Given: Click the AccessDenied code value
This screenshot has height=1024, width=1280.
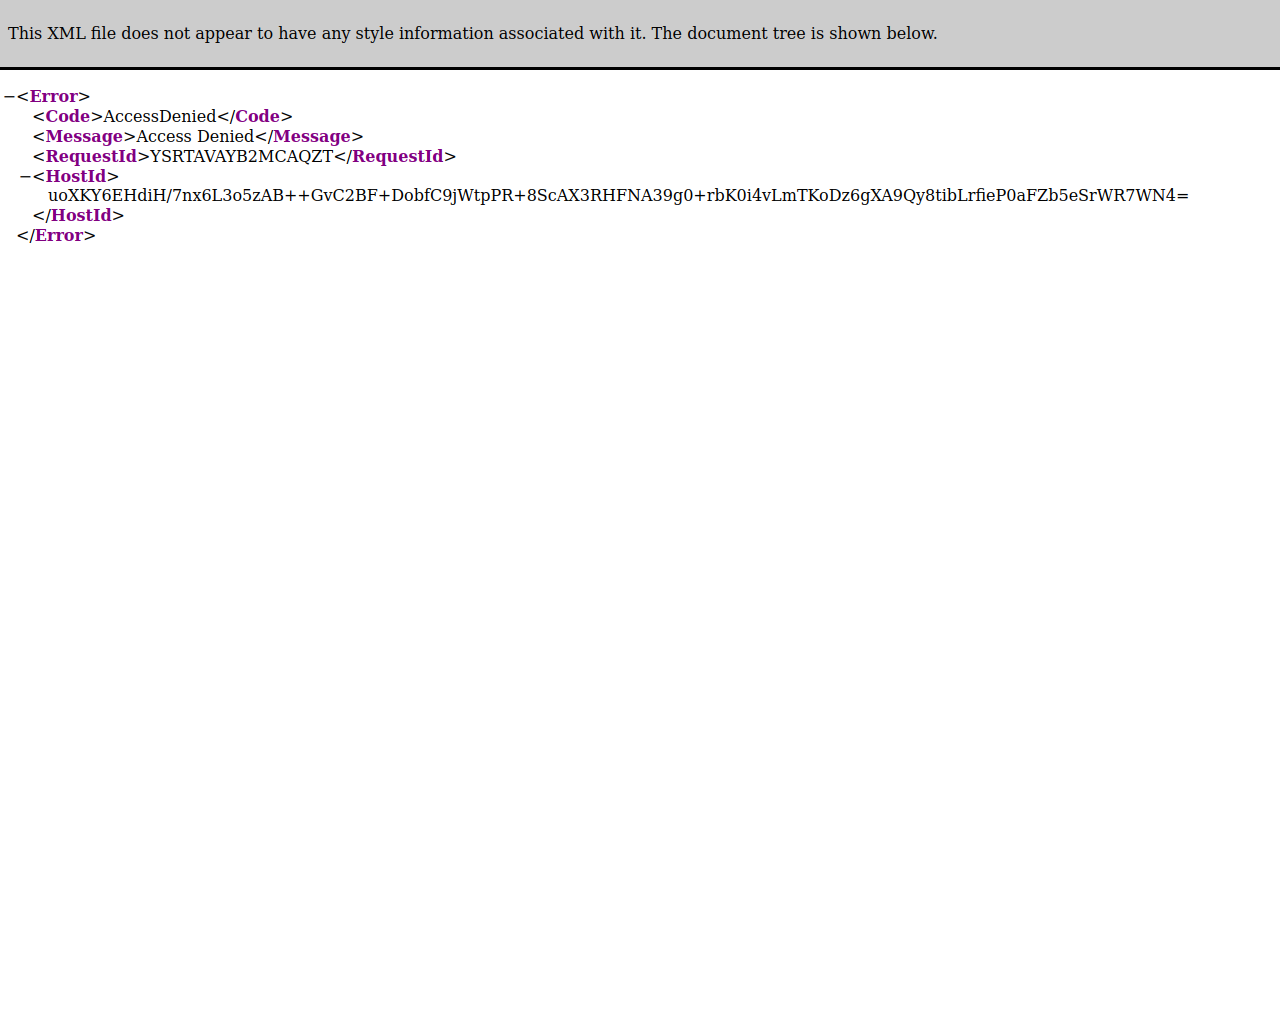Looking at the screenshot, I should (160, 117).
